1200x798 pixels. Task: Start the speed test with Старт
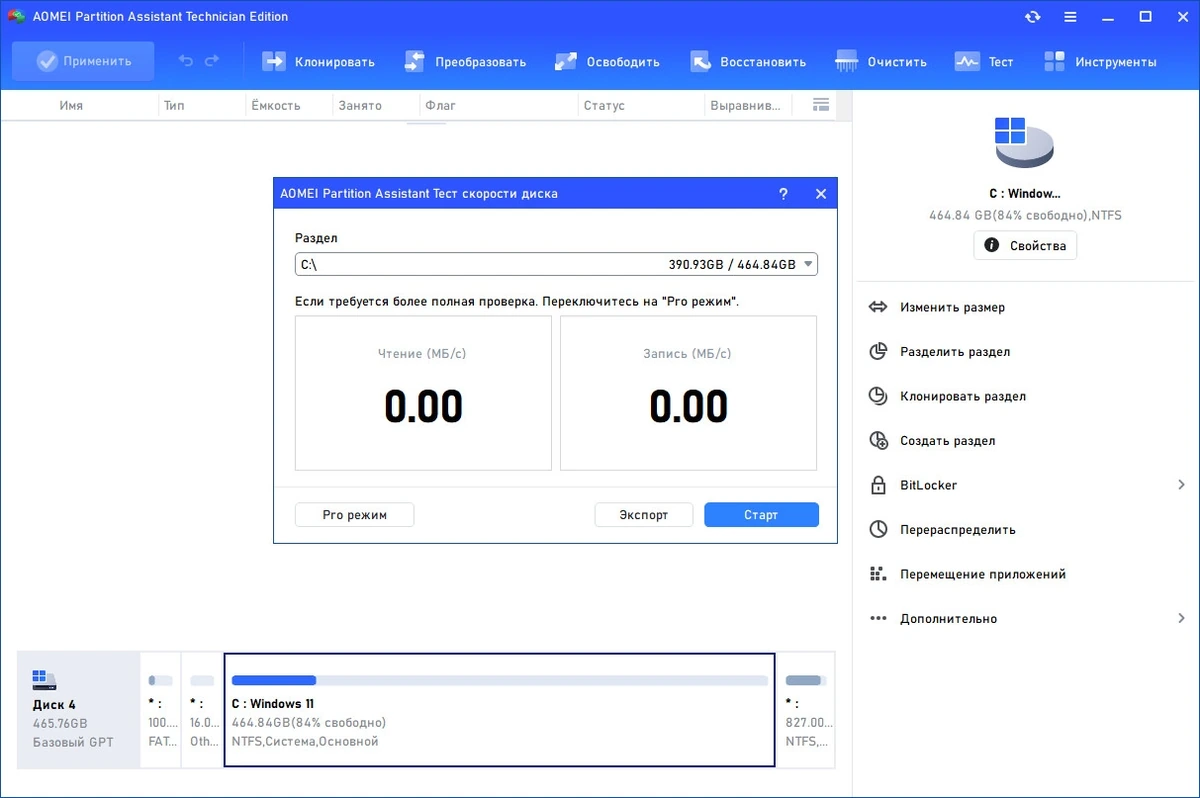(761, 515)
